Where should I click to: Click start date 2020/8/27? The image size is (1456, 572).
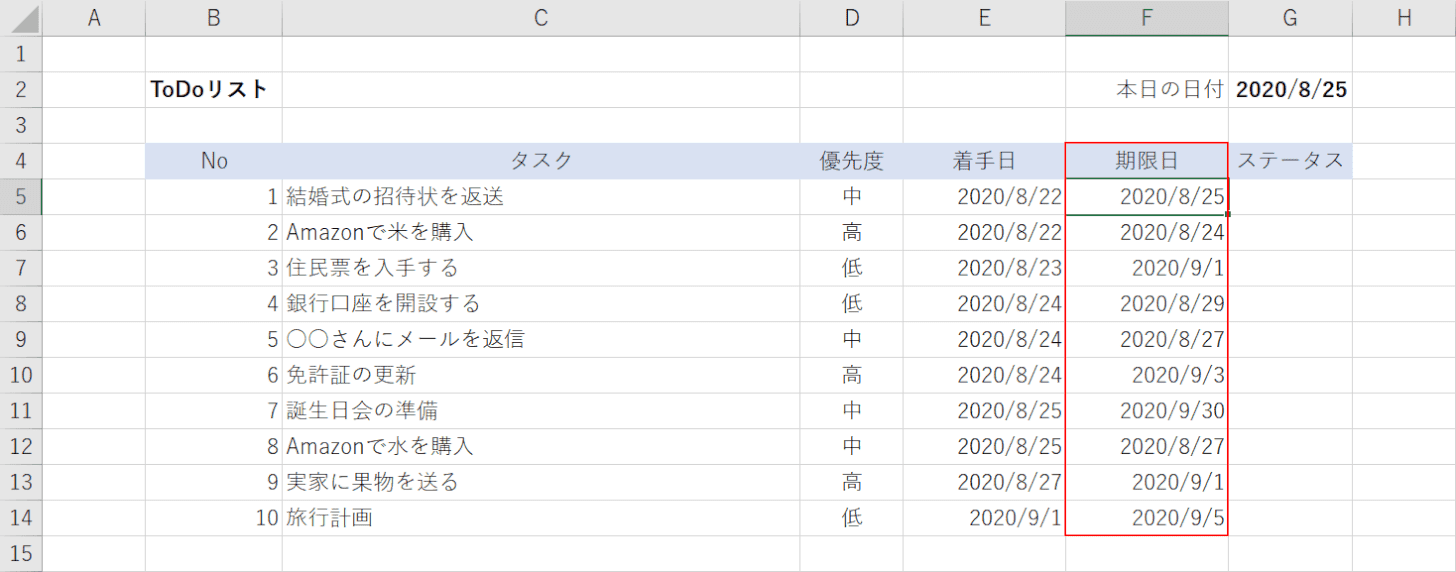coord(985,483)
